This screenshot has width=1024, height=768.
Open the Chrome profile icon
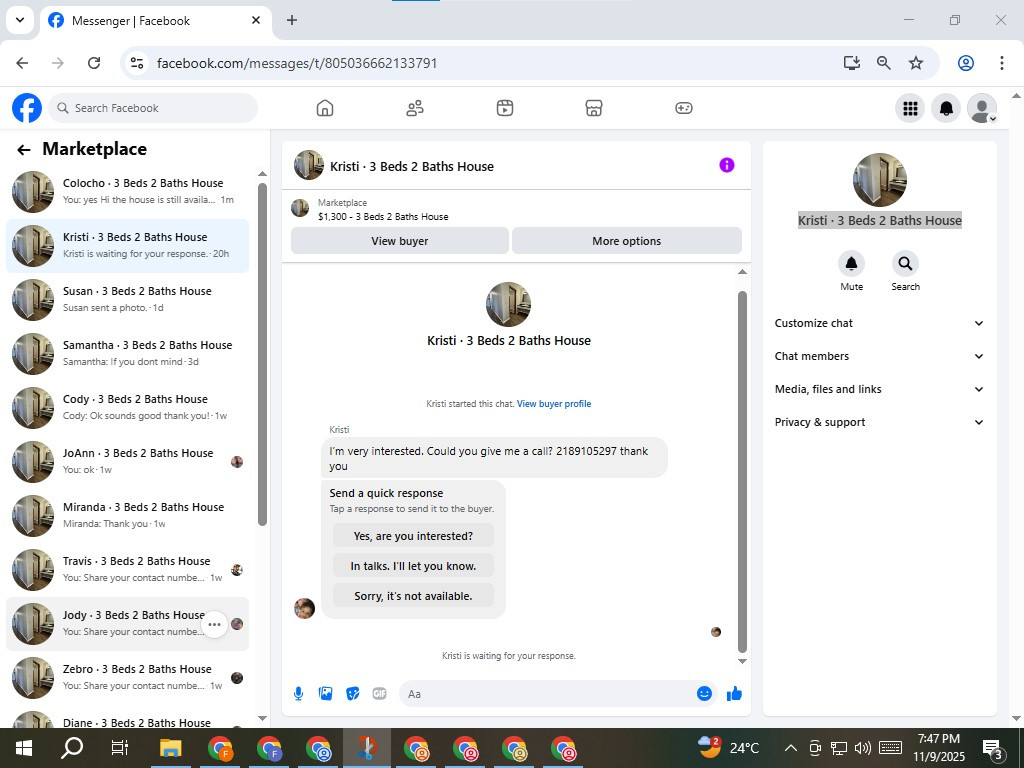click(966, 63)
